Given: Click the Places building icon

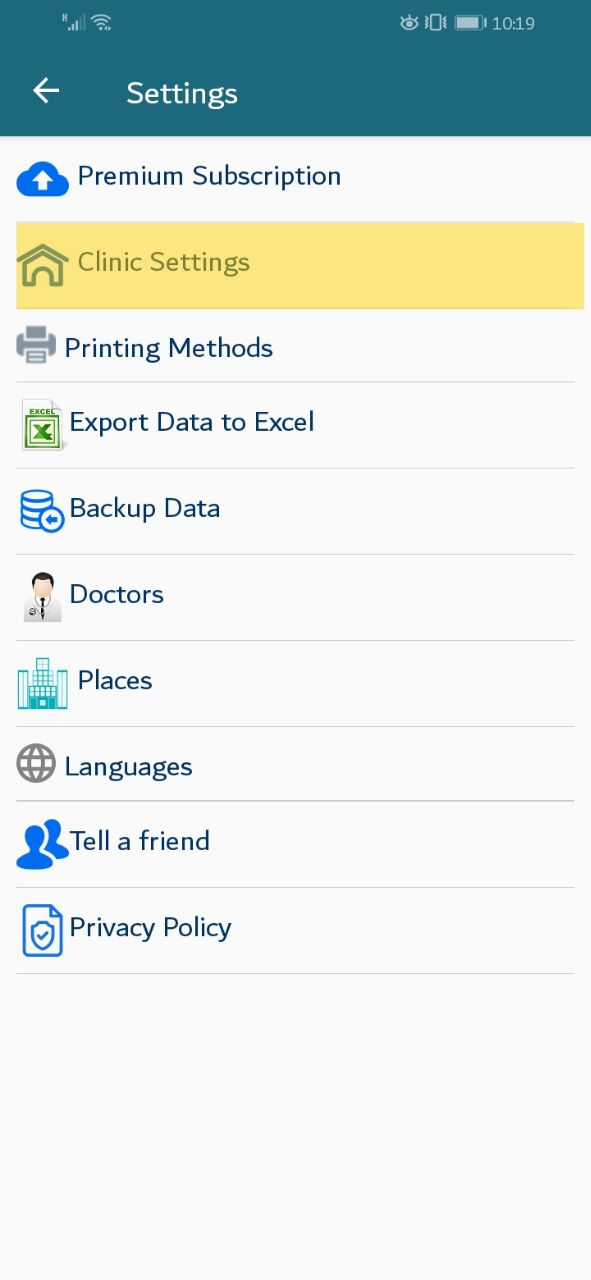Looking at the screenshot, I should 43,684.
